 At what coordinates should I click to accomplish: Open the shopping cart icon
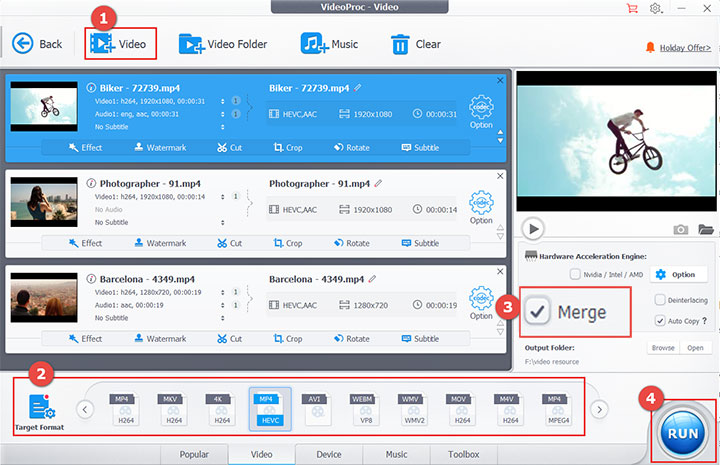pyautogui.click(x=632, y=8)
